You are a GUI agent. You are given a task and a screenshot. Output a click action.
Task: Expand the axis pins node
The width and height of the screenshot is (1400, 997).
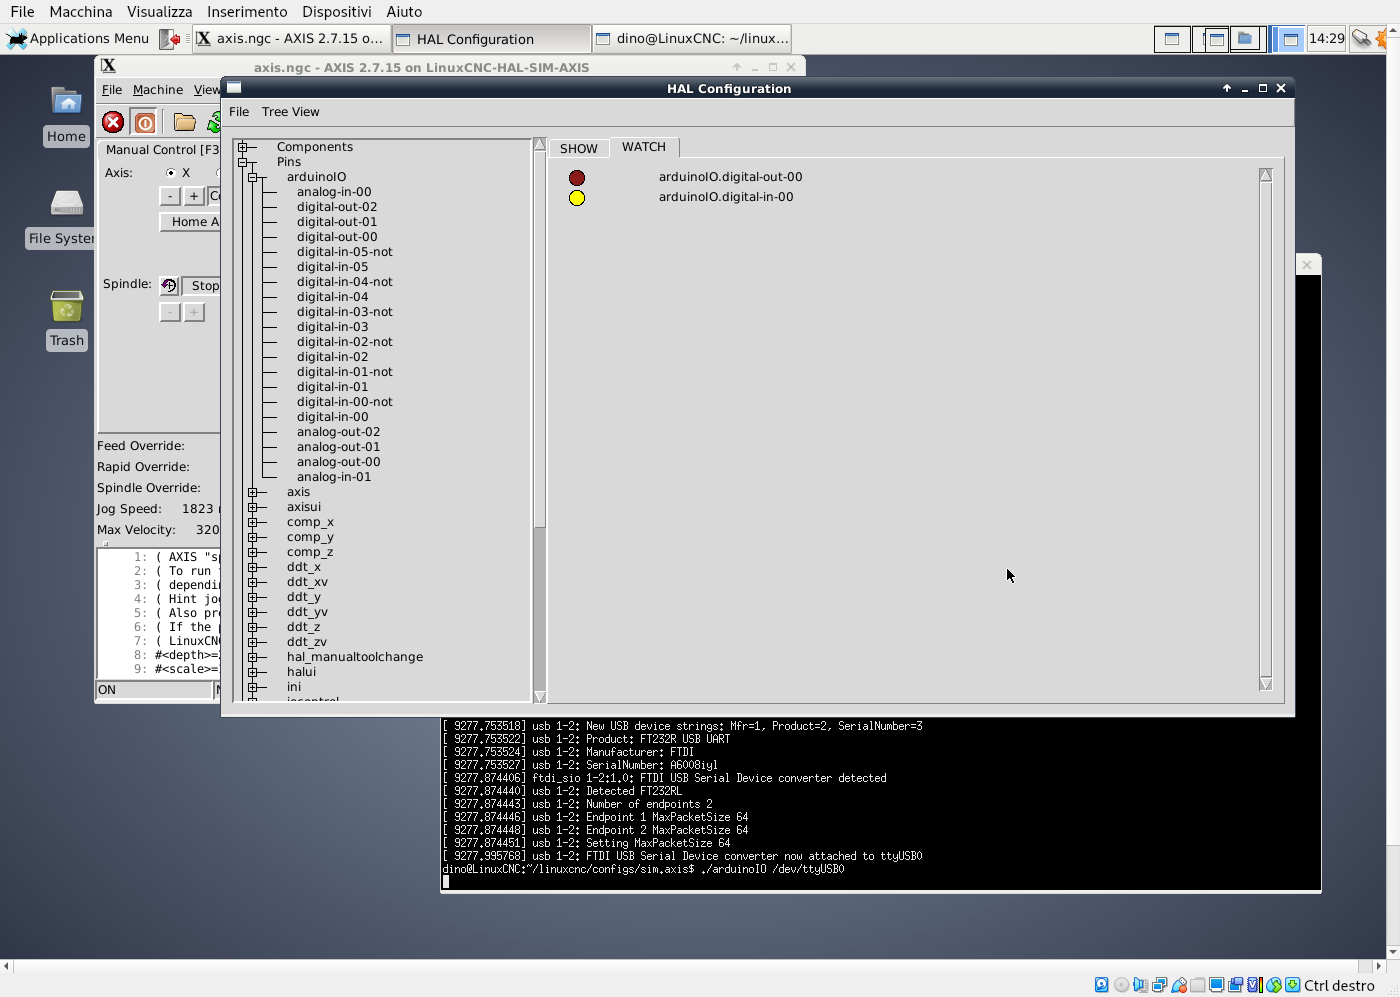click(x=252, y=492)
